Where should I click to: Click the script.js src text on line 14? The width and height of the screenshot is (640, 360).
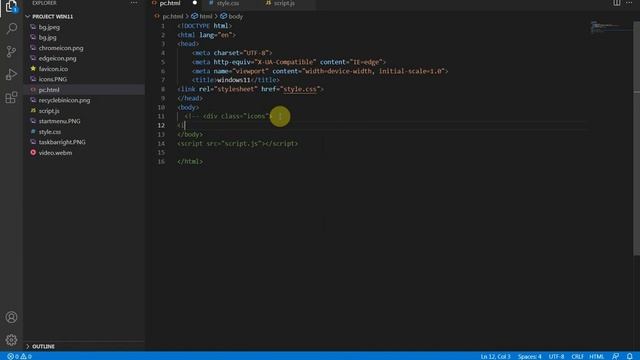coord(241,143)
